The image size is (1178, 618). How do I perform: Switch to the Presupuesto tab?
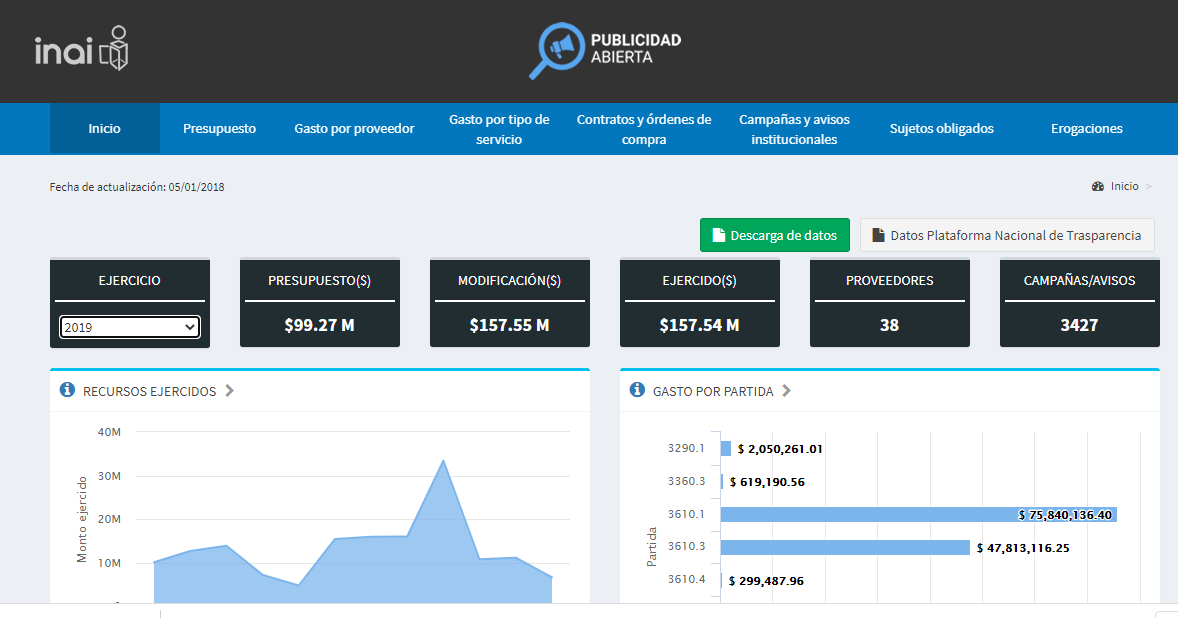pyautogui.click(x=219, y=128)
